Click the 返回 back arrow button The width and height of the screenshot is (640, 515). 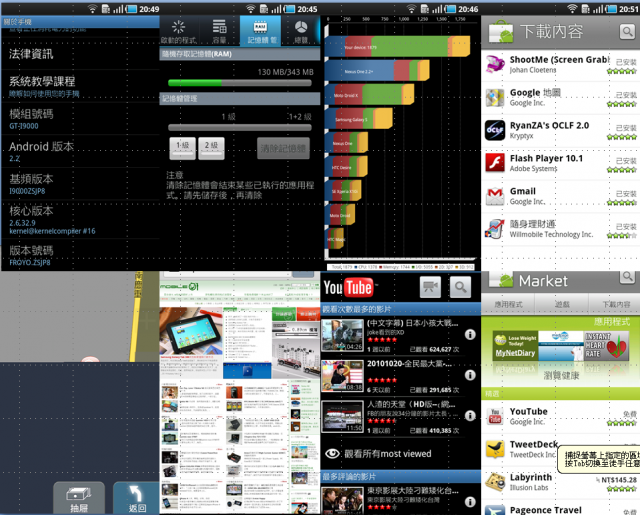[x=136, y=498]
